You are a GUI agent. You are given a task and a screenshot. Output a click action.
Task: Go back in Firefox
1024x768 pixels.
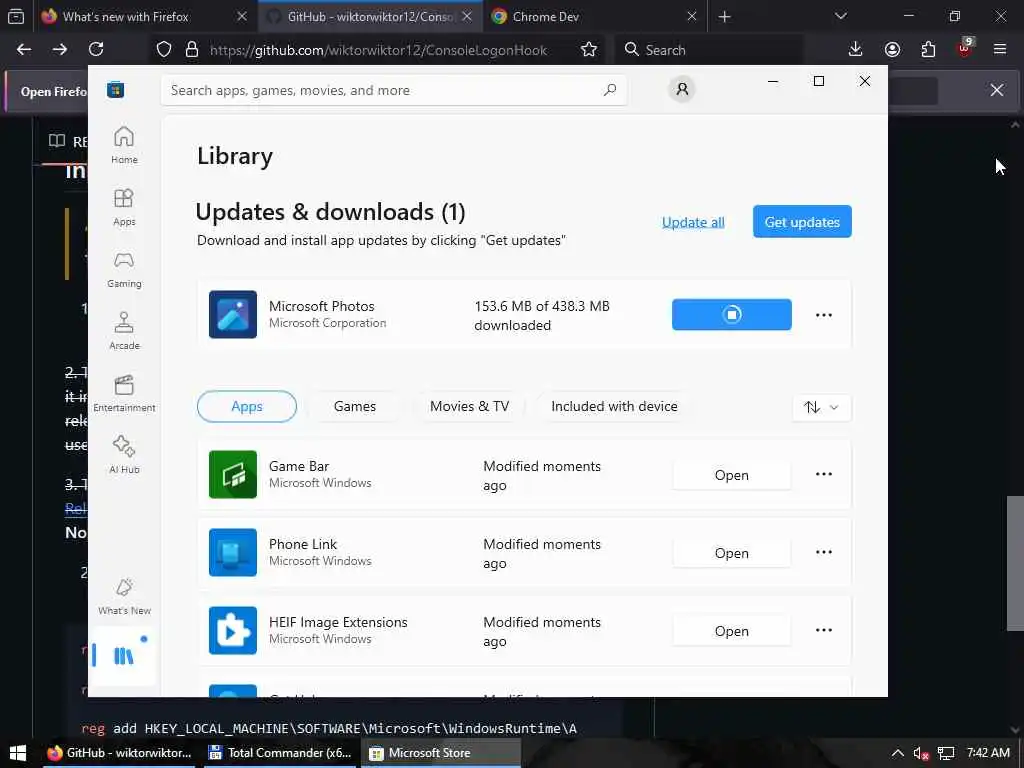[x=24, y=50]
